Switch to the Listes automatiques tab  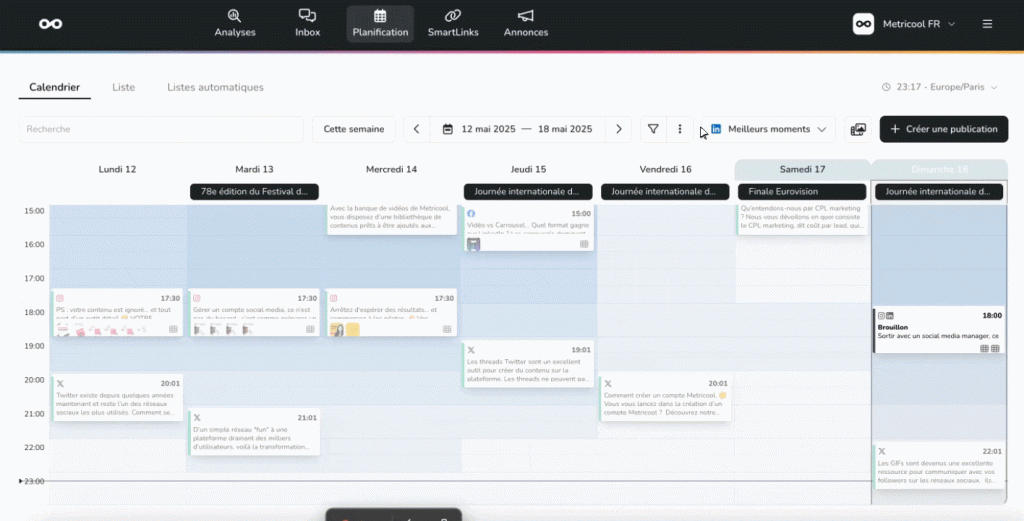click(x=215, y=87)
